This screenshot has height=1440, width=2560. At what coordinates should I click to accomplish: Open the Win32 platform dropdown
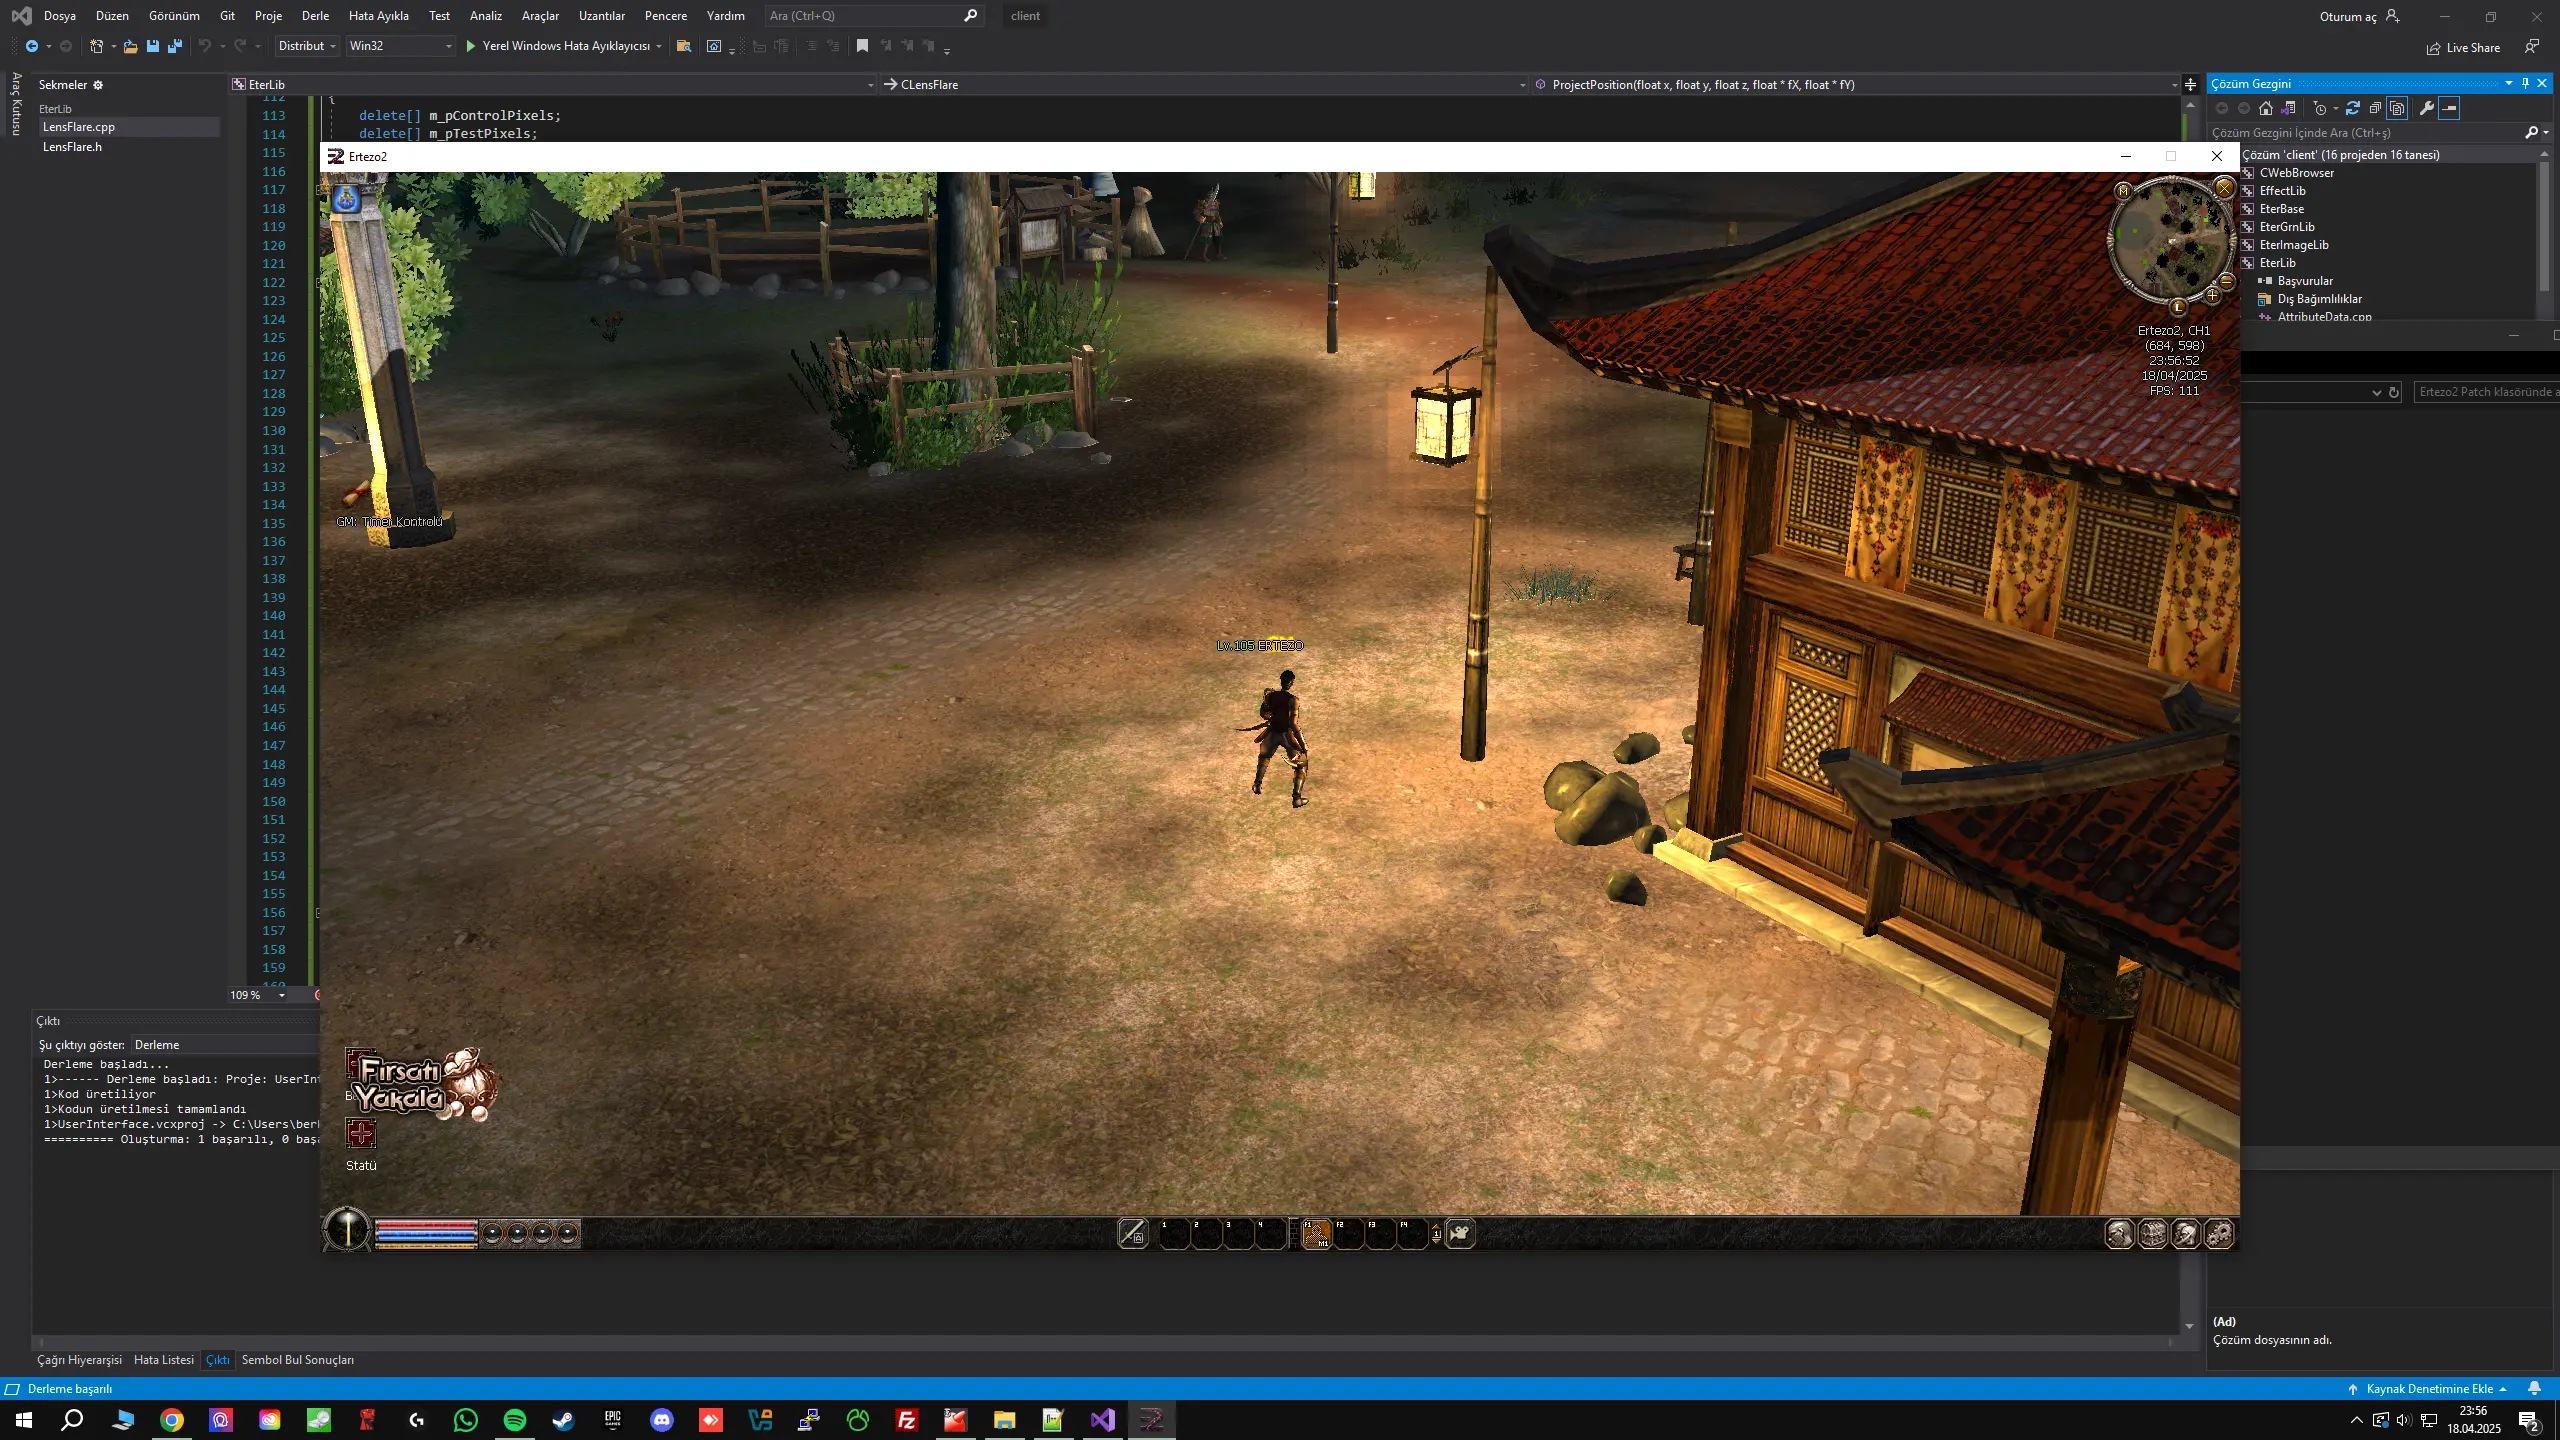(400, 46)
